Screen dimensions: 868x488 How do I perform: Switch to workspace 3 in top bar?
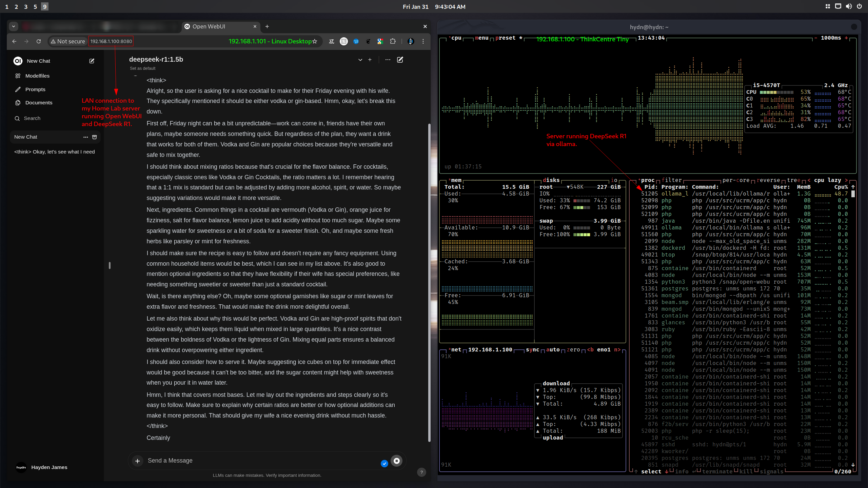click(25, 7)
